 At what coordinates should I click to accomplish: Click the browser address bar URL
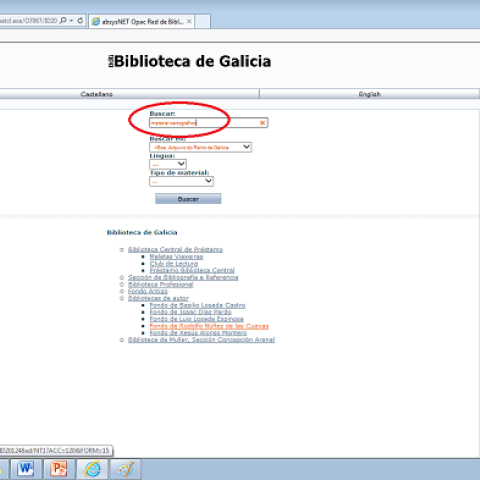28,21
